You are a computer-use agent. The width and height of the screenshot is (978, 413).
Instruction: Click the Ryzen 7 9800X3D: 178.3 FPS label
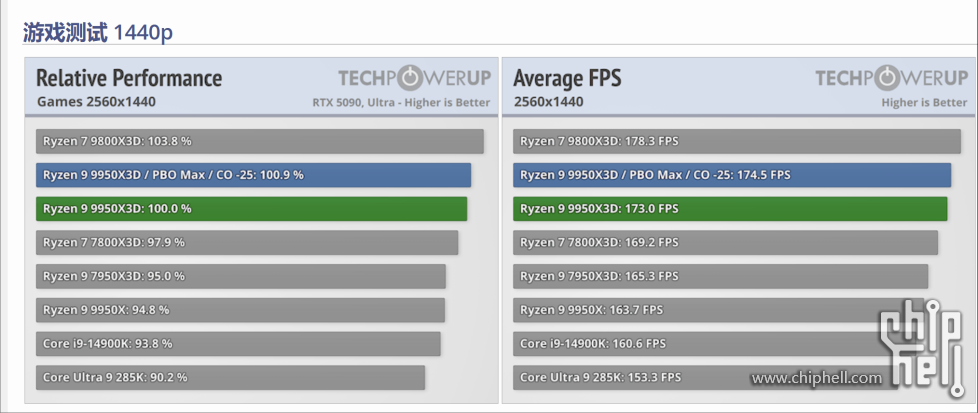[599, 141]
